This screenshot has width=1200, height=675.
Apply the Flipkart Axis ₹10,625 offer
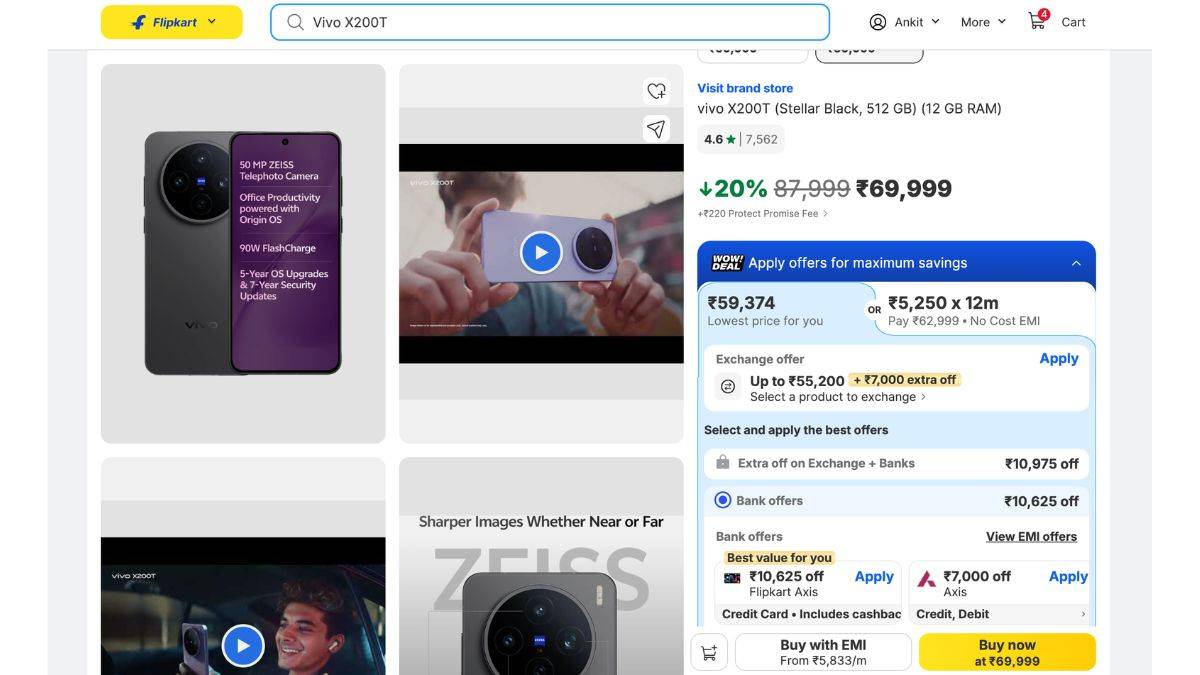click(x=874, y=577)
